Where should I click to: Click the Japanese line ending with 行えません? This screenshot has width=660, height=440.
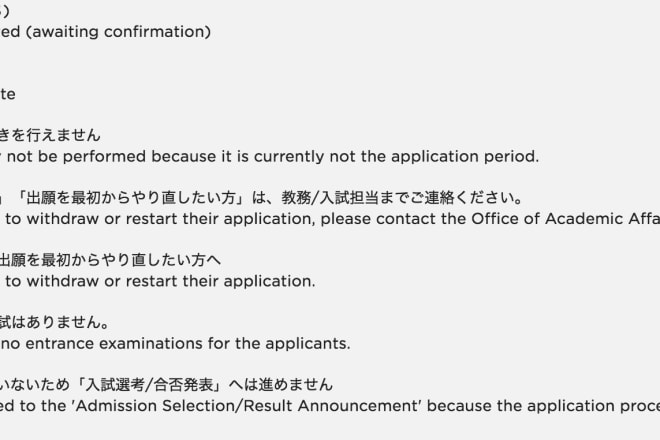(50, 135)
